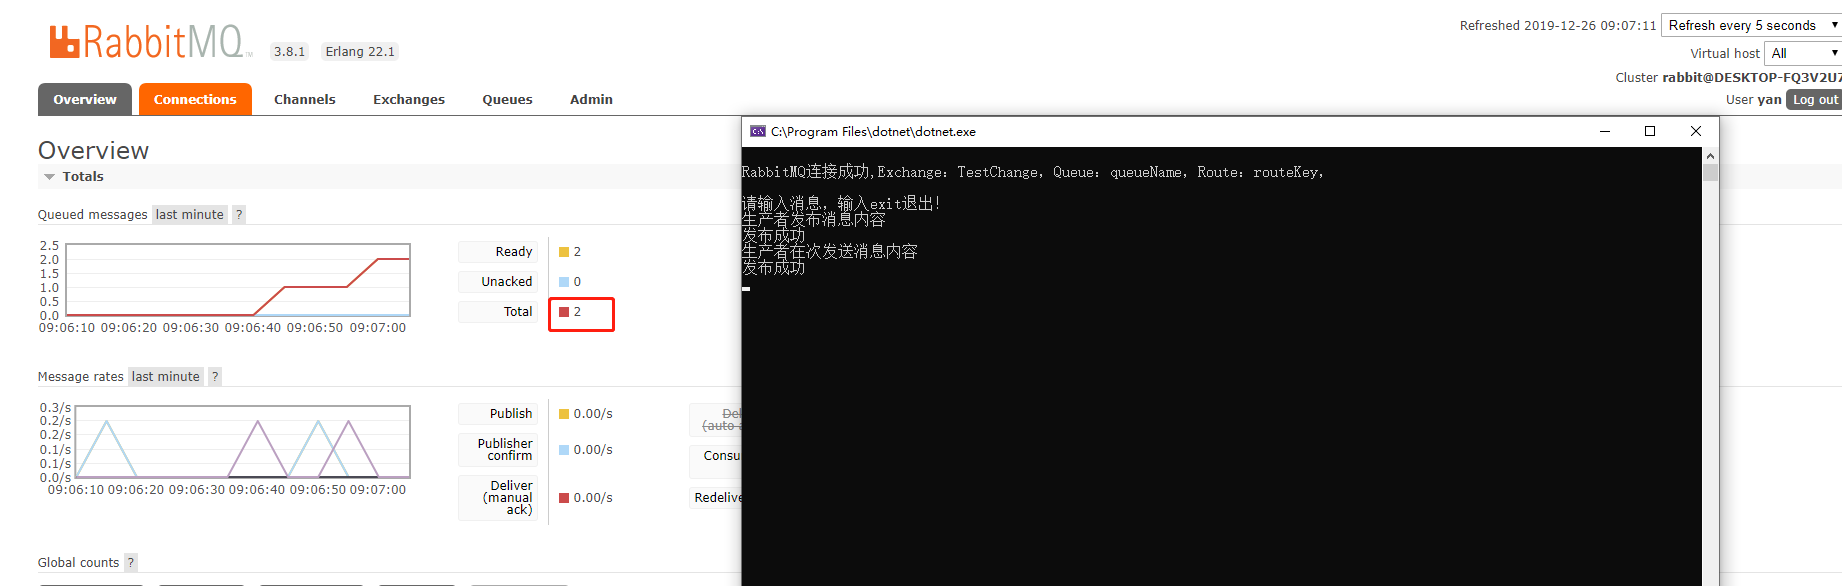Switch to the Connections tab
Image resolution: width=1842 pixels, height=586 pixels.
tap(195, 99)
